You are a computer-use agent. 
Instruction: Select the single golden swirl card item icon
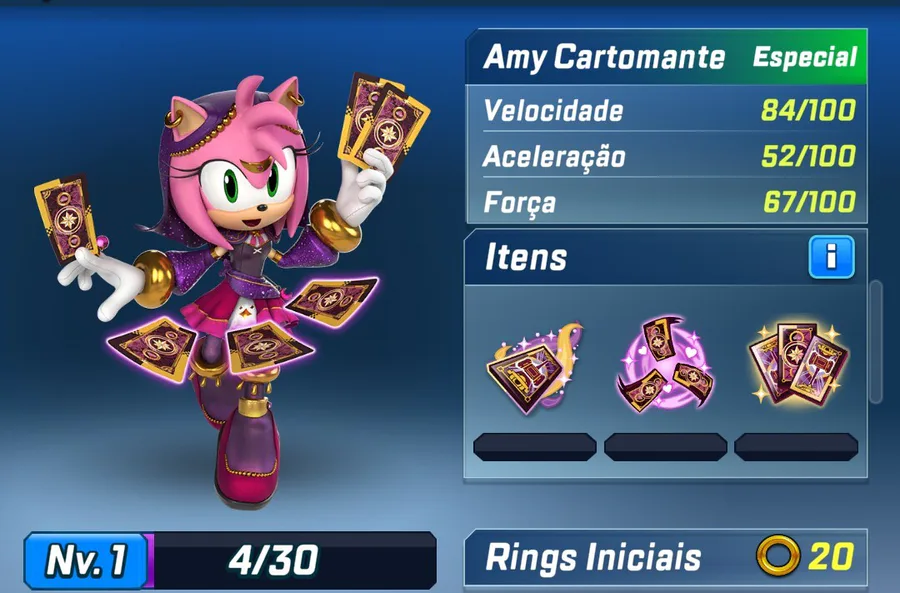point(534,368)
